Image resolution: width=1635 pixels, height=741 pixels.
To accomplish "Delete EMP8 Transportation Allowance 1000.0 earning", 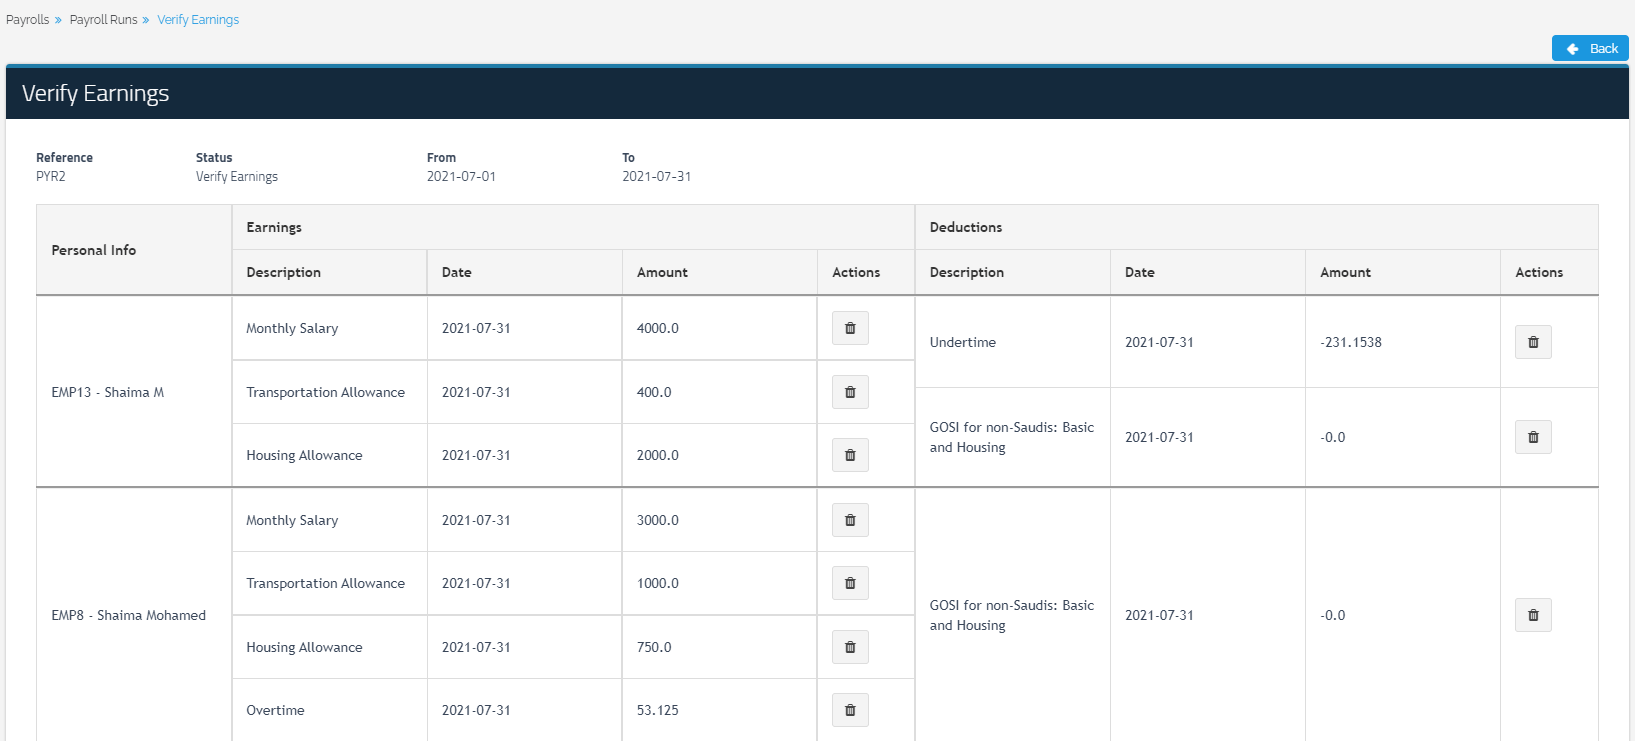I will tap(850, 583).
